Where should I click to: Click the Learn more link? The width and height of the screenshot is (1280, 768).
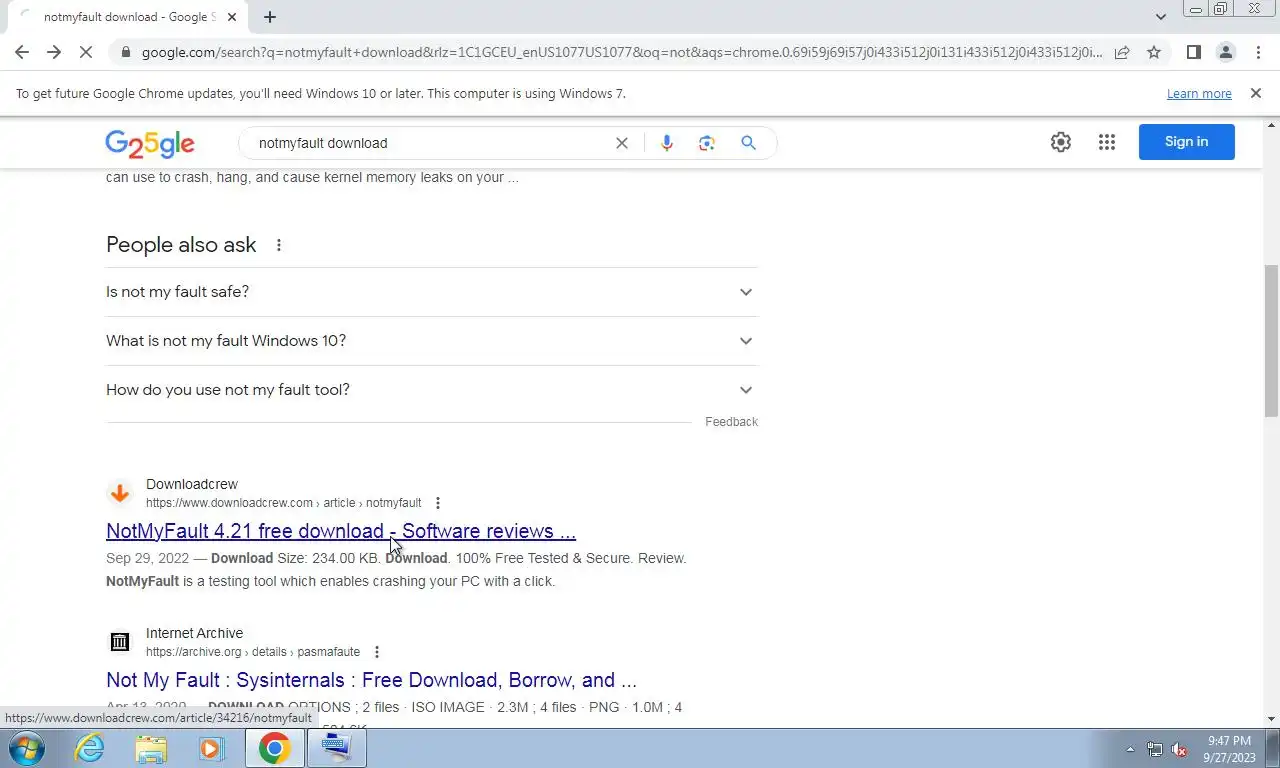click(1199, 93)
